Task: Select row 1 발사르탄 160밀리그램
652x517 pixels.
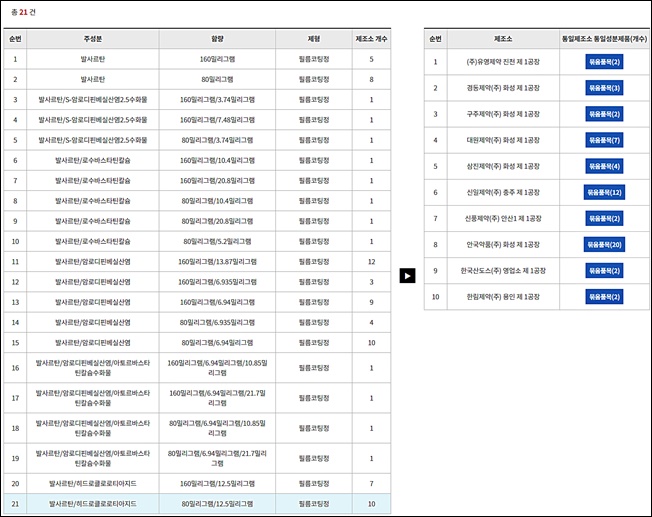Action: 197,59
